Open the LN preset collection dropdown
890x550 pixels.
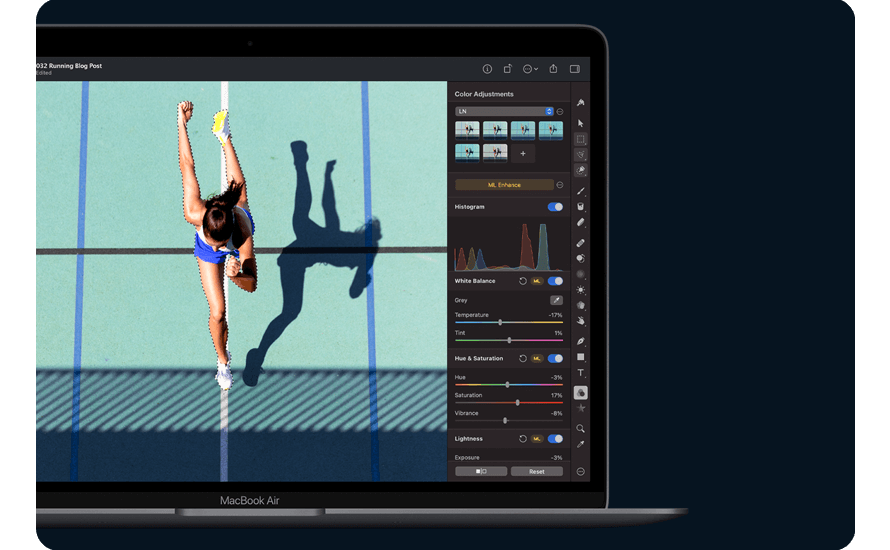pyautogui.click(x=504, y=111)
